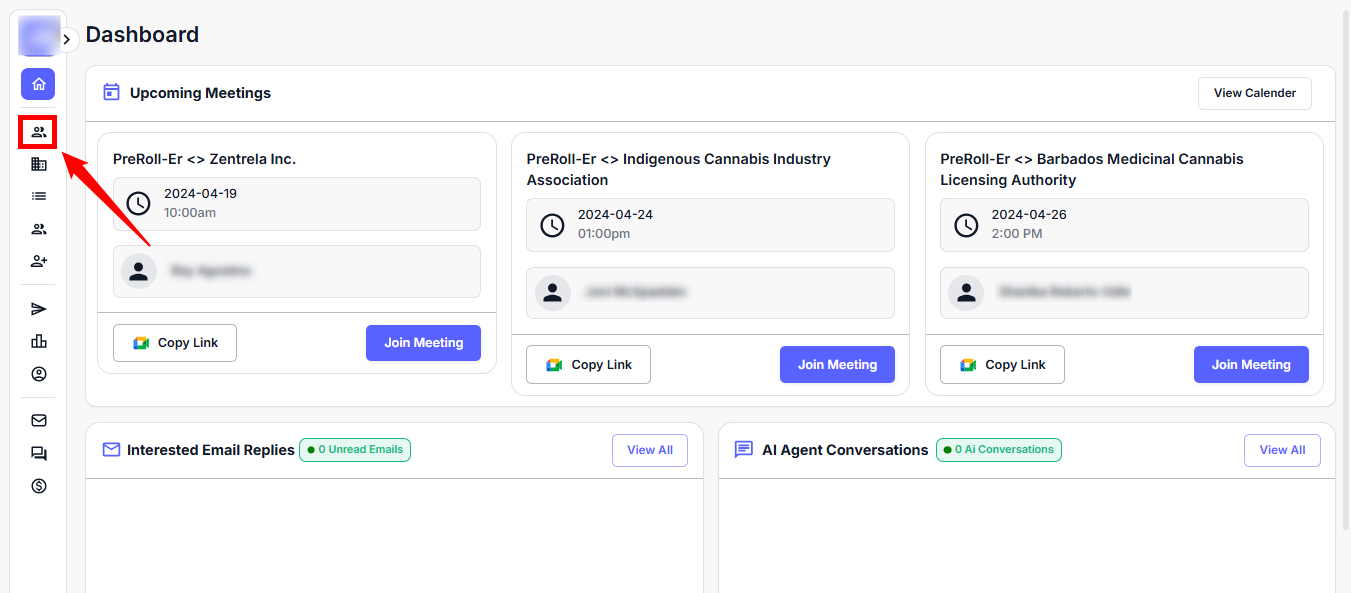Select the add person icon in the sidebar

pos(39,261)
